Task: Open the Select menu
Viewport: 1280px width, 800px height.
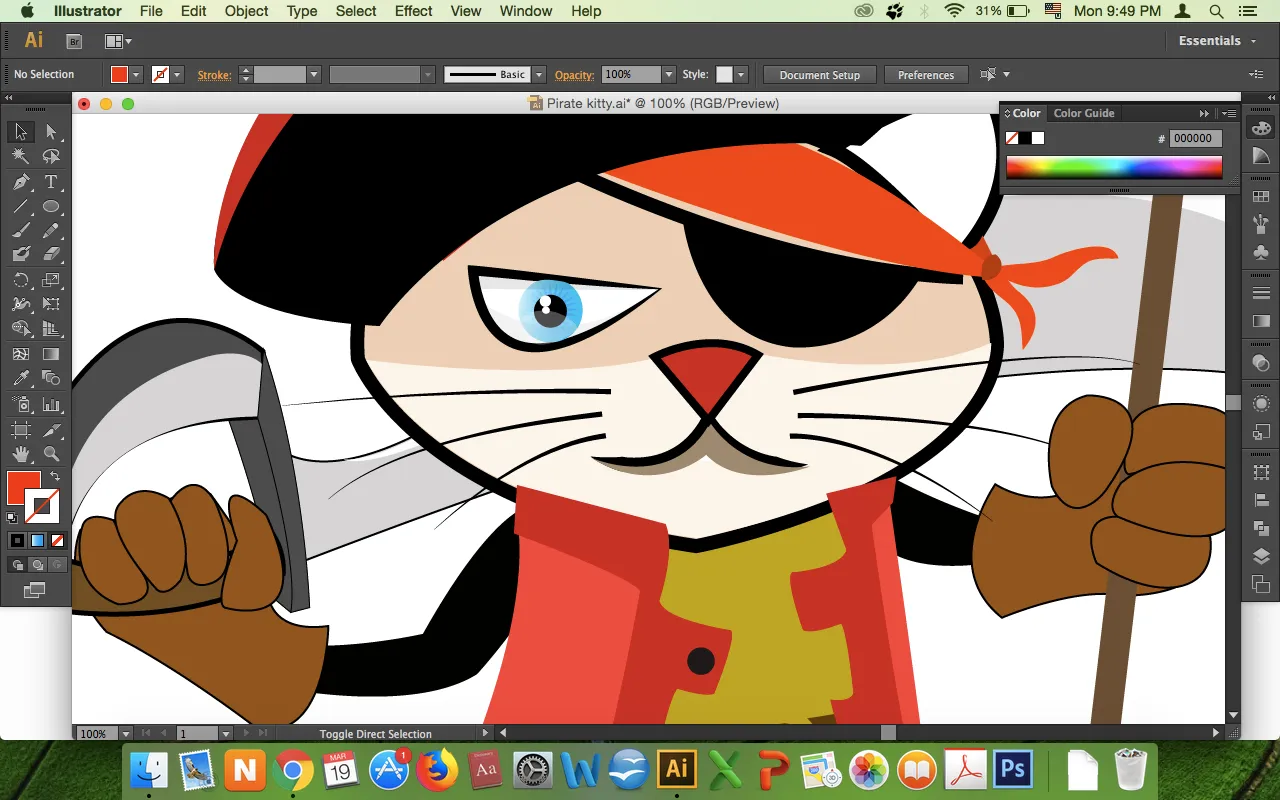Action: pos(356,11)
